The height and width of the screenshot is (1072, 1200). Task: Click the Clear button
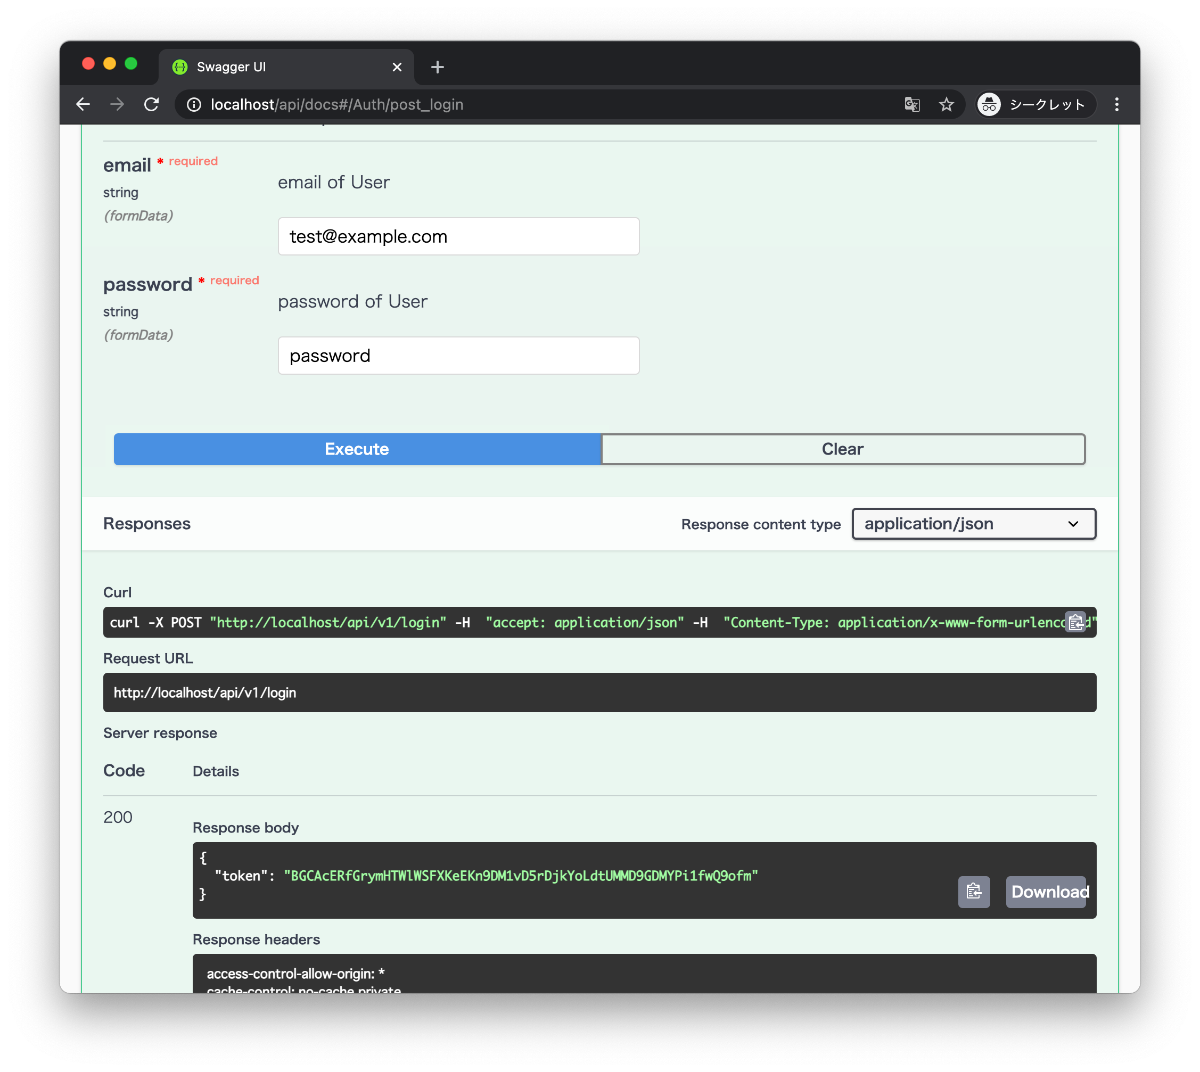click(x=843, y=449)
